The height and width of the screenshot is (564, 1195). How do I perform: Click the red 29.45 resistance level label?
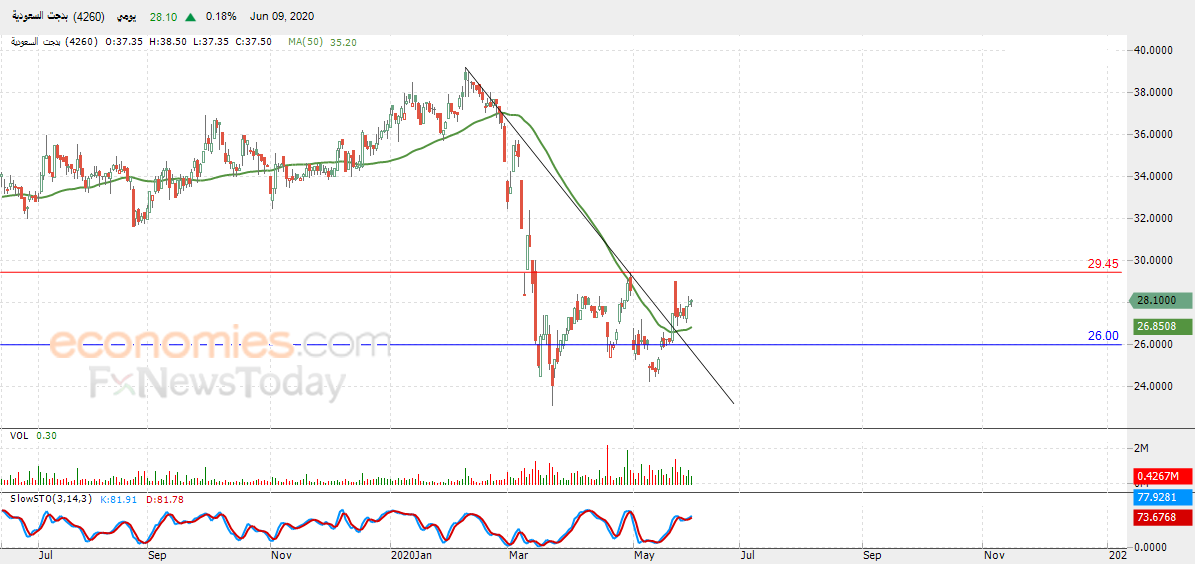pyautogui.click(x=1103, y=264)
